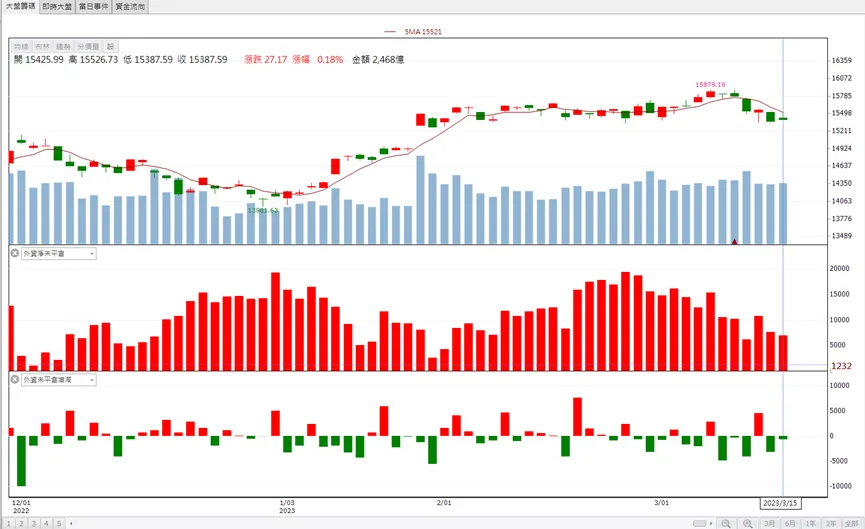This screenshot has height=529, width=865.
Task: Click the 2/01 date axis label
Action: click(444, 503)
